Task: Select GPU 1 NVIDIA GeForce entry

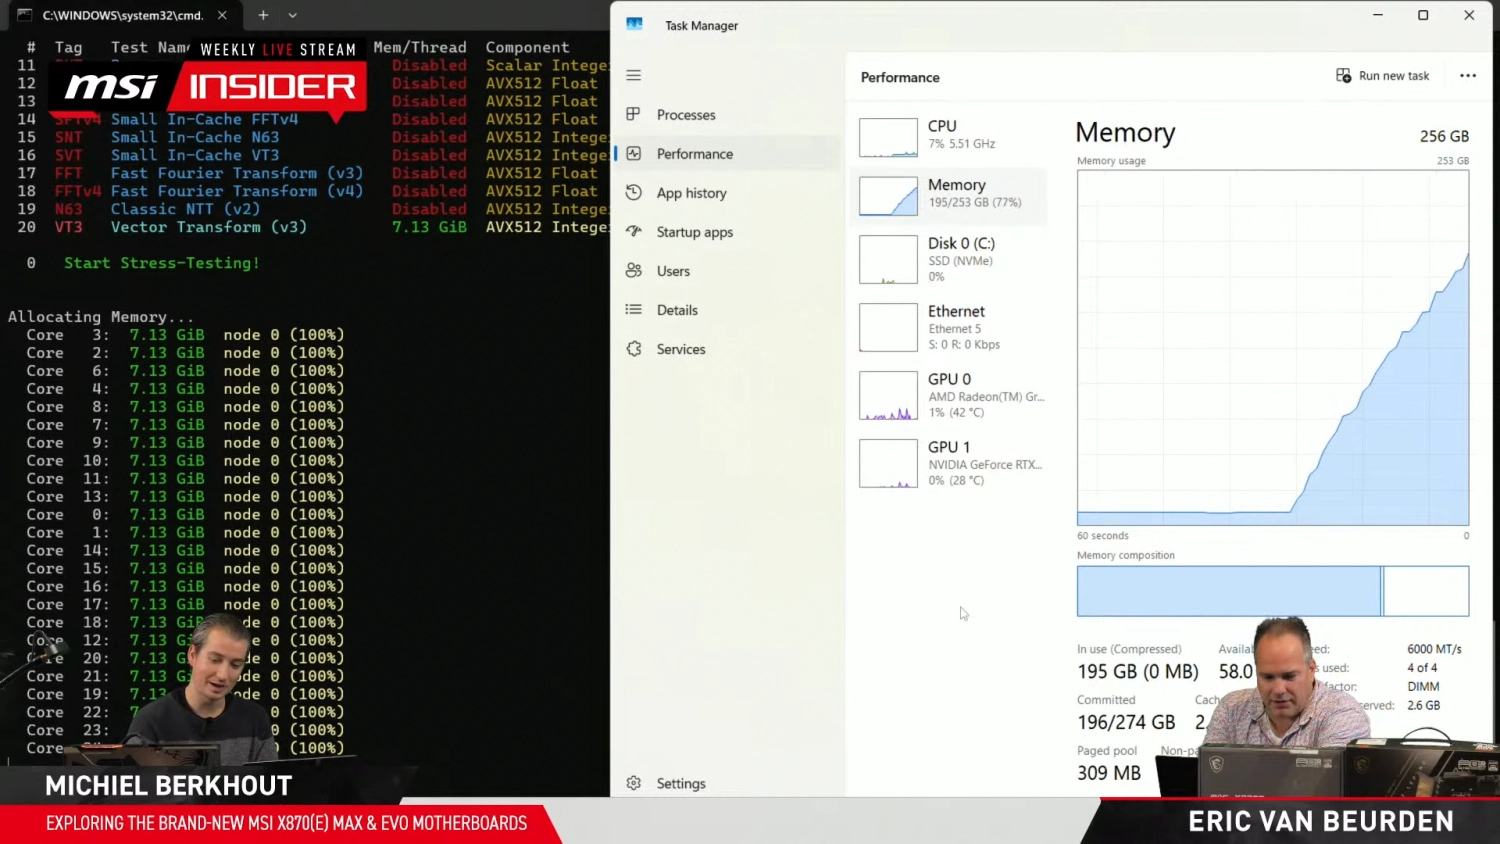Action: point(950,463)
